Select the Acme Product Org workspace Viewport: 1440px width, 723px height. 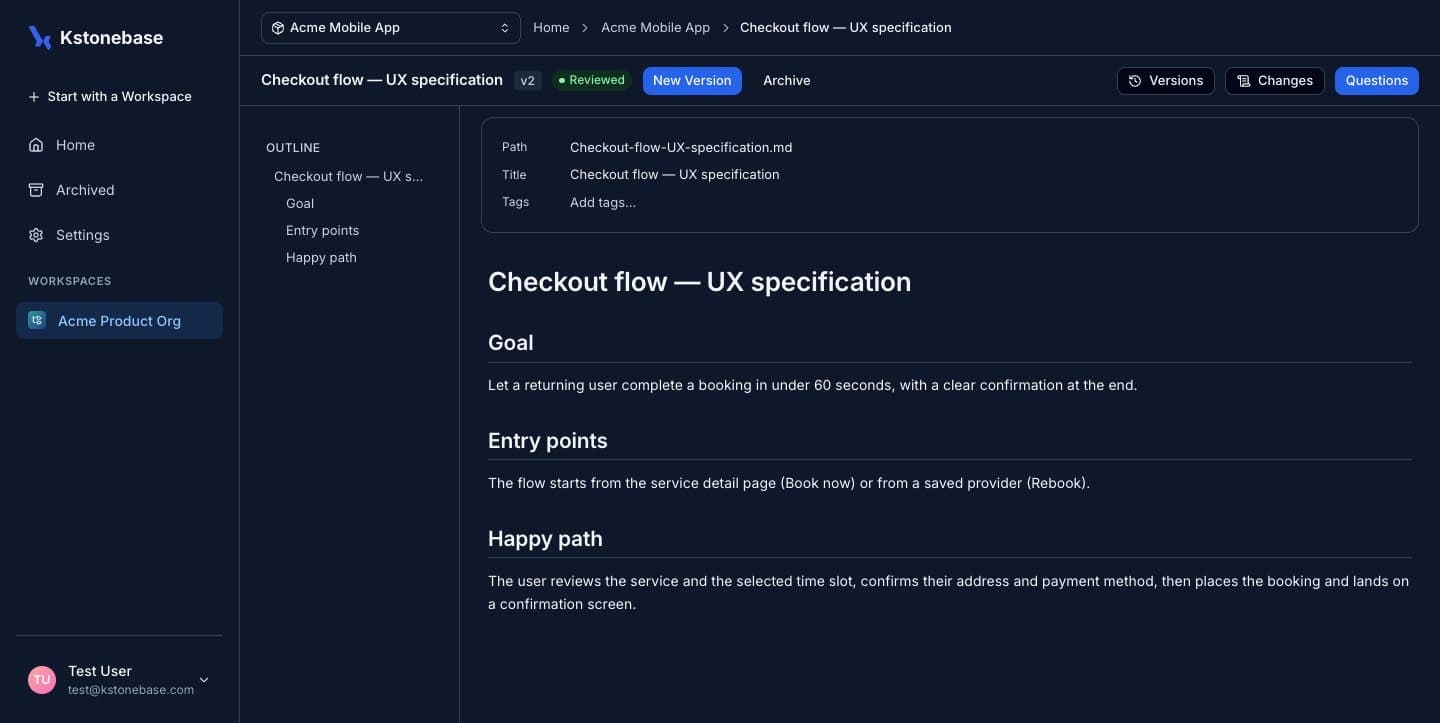(119, 321)
